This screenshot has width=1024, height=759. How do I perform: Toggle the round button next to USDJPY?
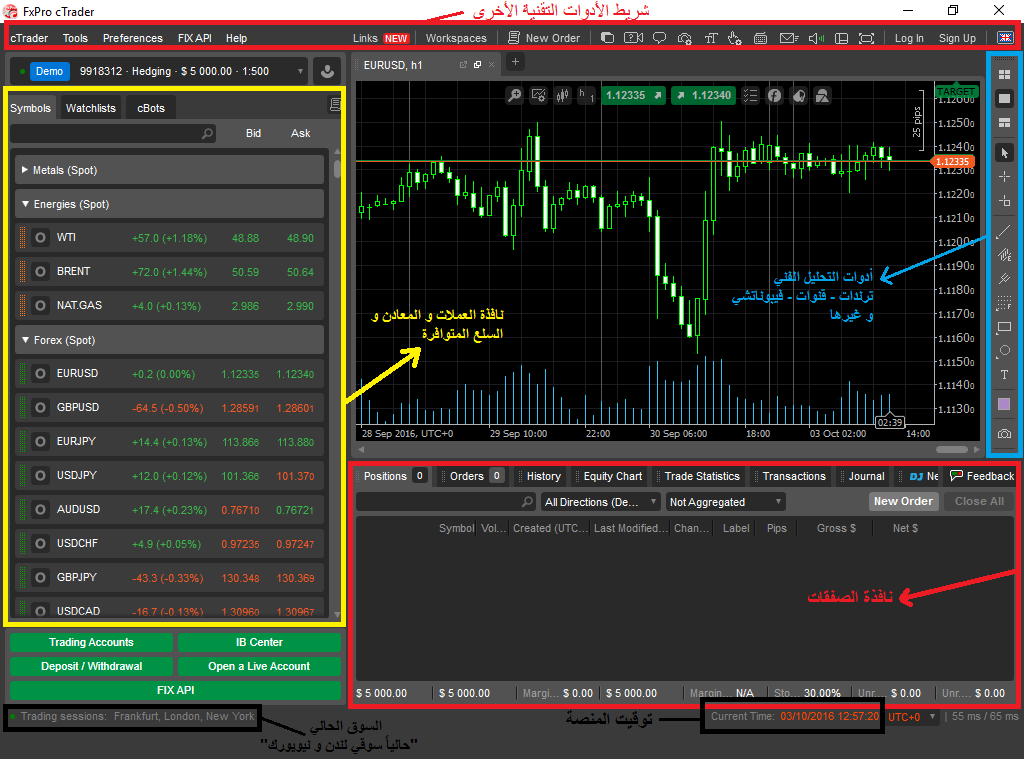point(40,476)
